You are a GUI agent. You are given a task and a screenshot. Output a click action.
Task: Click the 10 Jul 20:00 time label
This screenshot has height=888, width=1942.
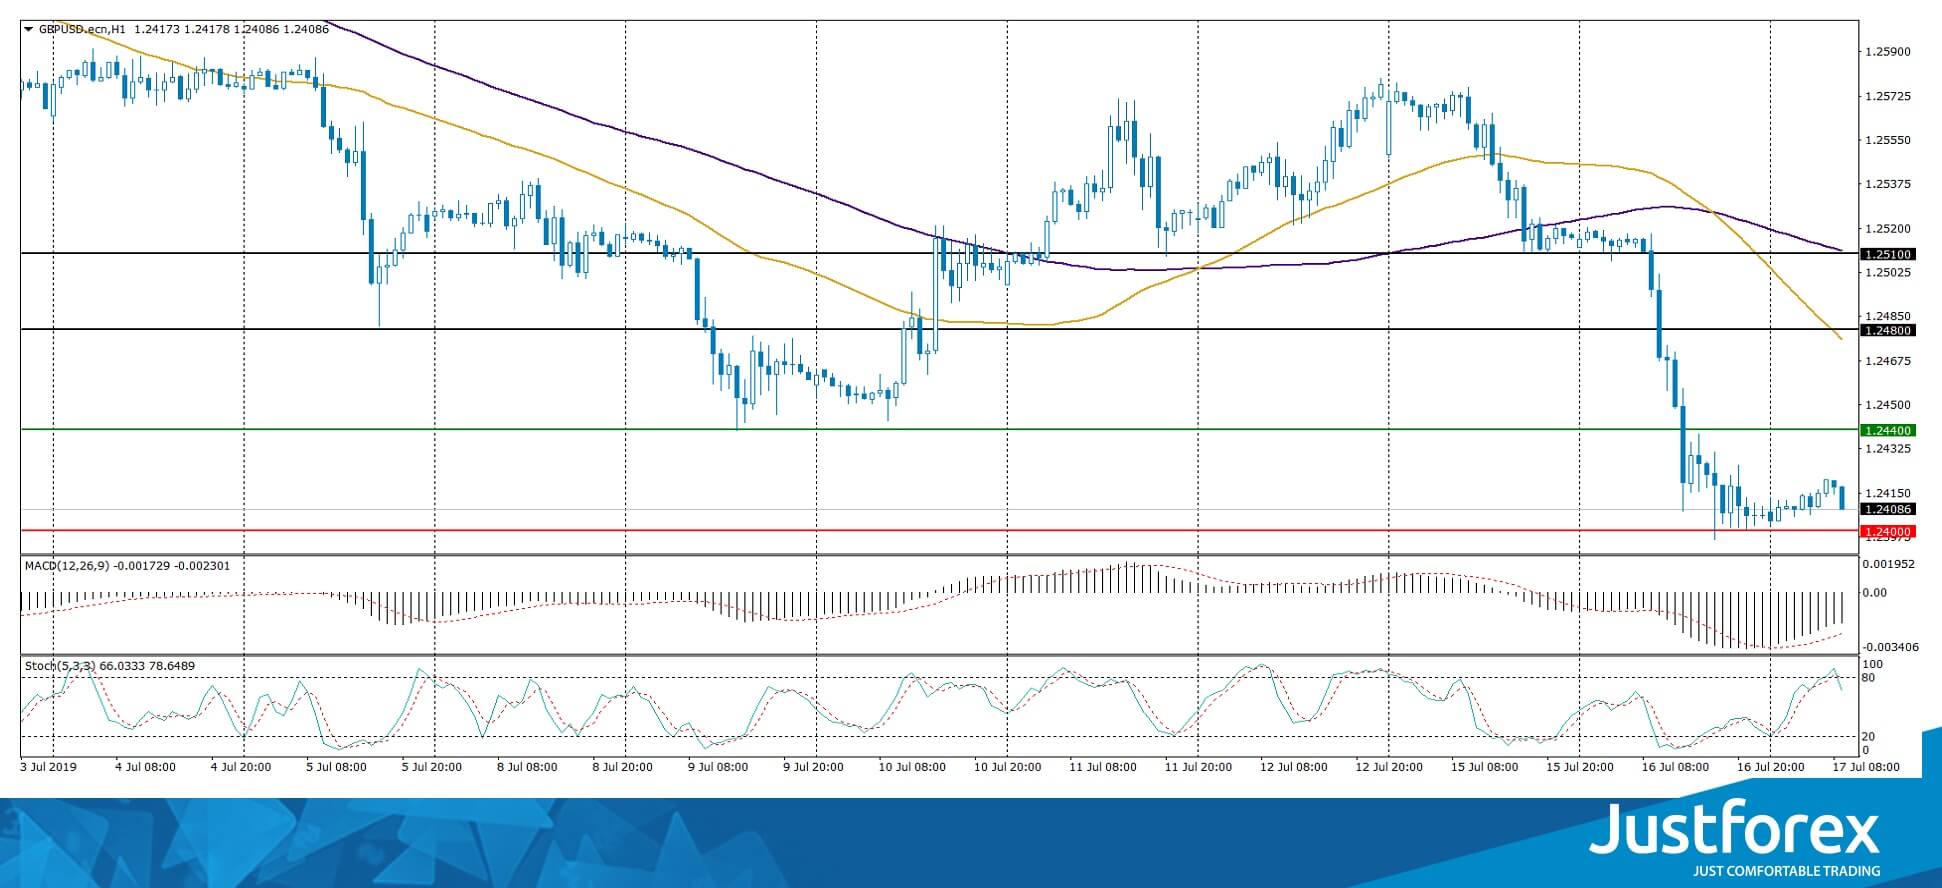[1008, 767]
